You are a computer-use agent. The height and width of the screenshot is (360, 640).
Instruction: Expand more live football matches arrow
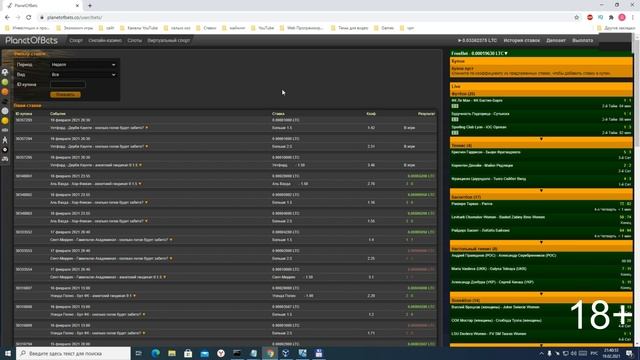(542, 139)
